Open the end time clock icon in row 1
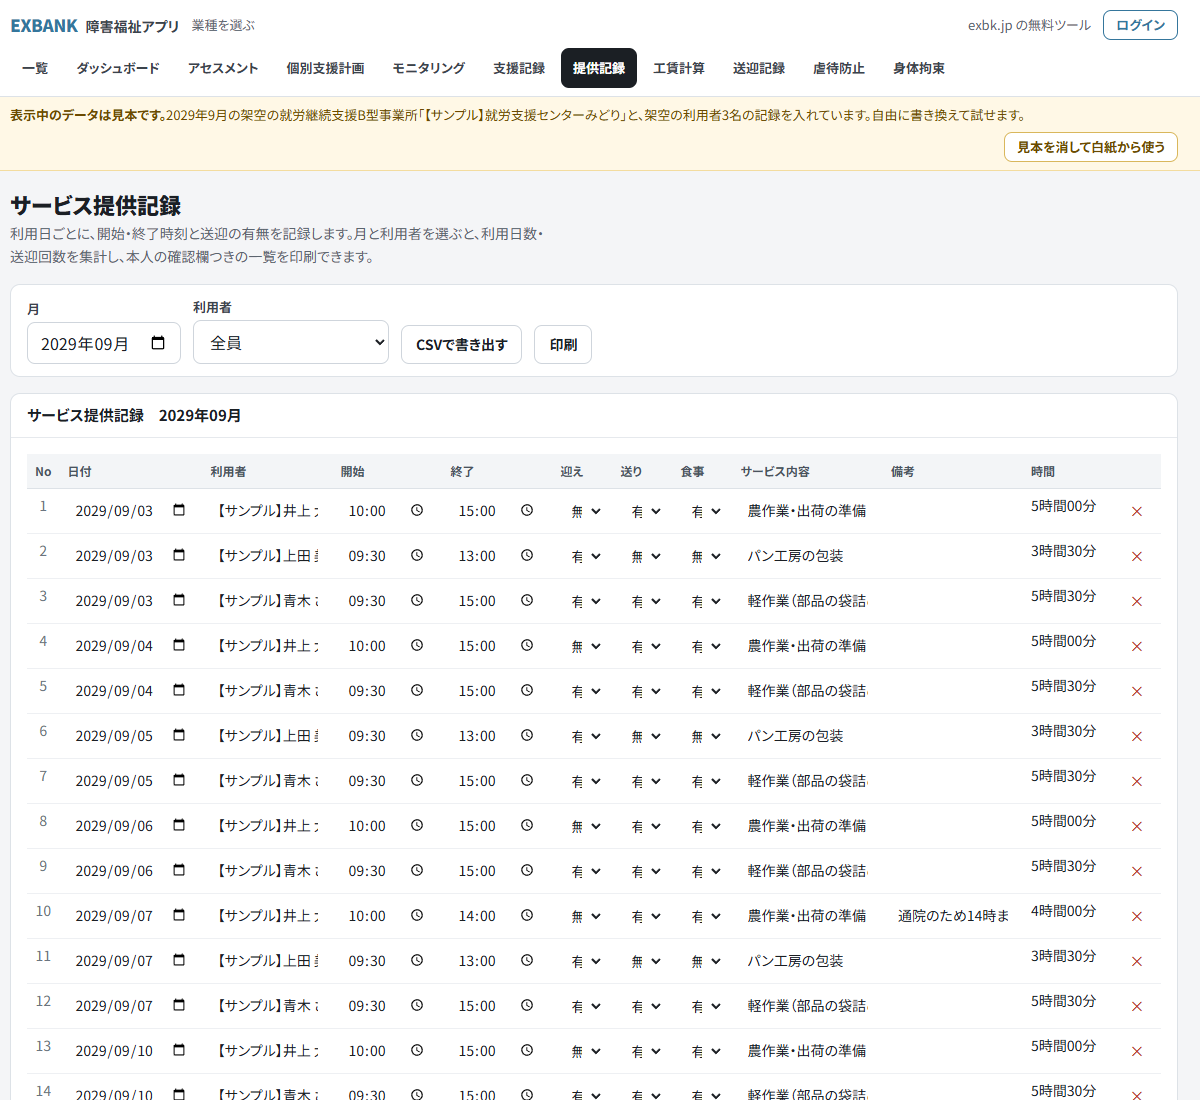This screenshot has width=1200, height=1100. click(x=527, y=510)
